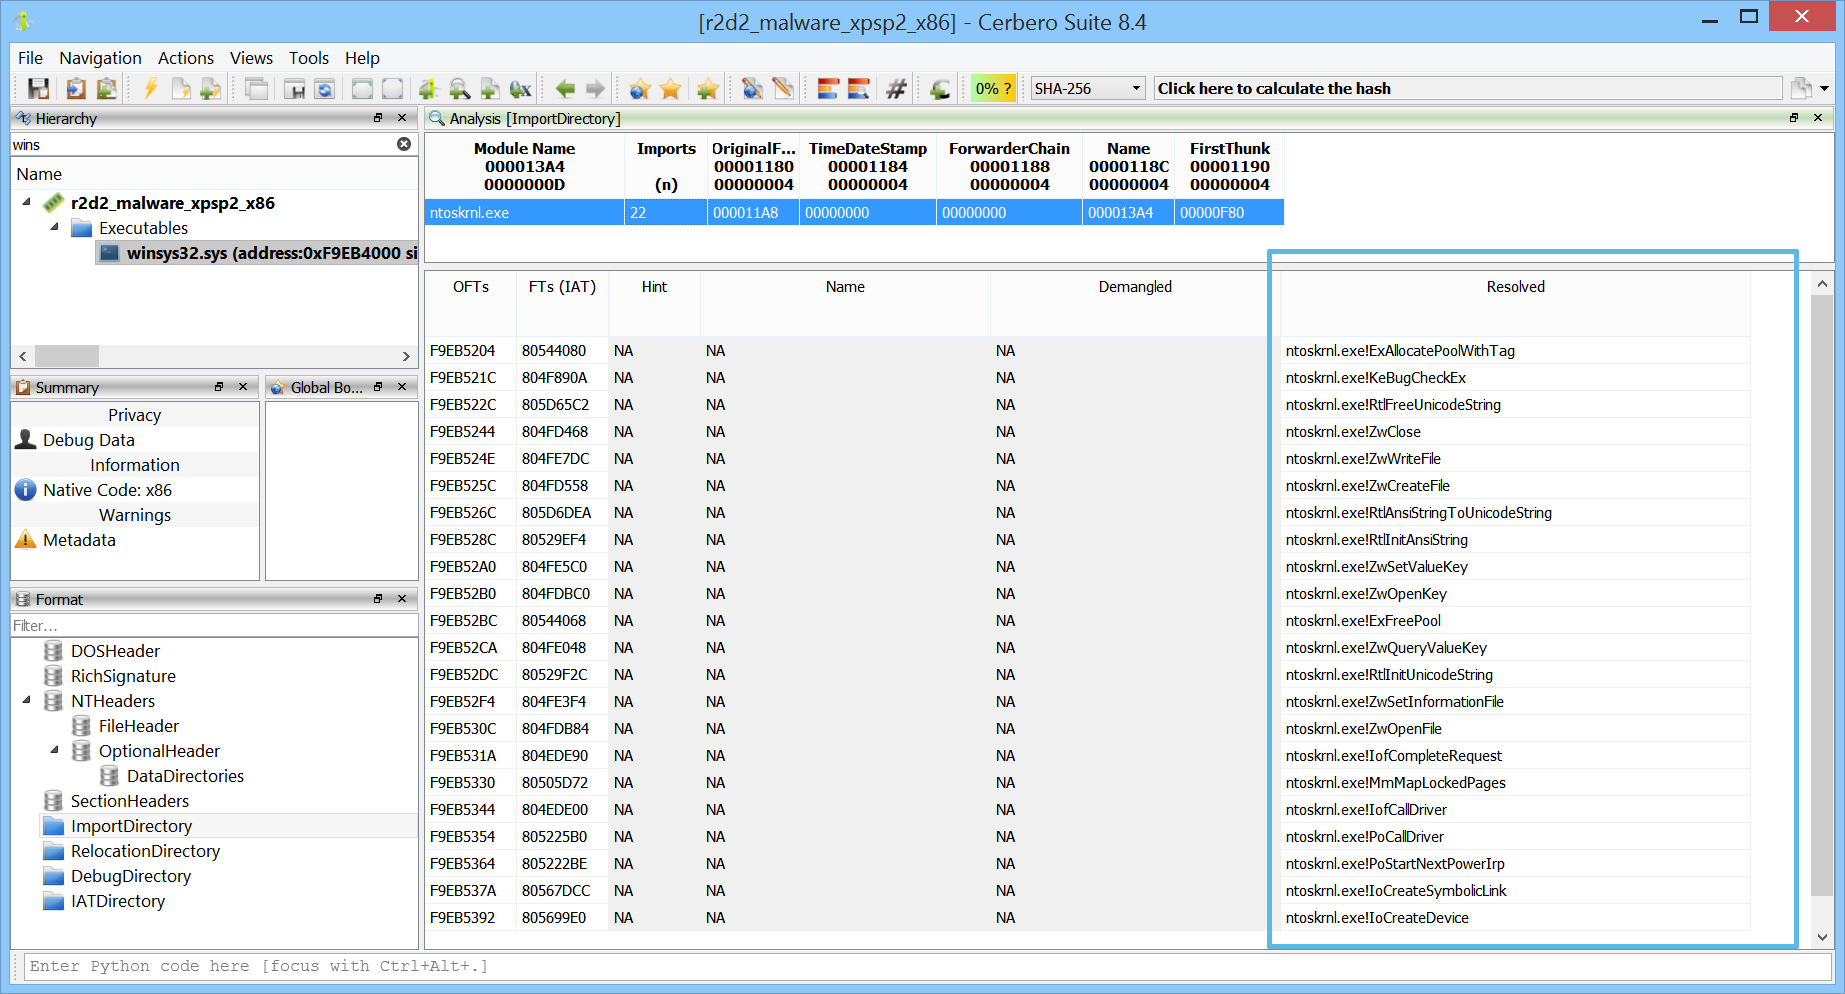Click the gray forward arrow icon
Image resolution: width=1845 pixels, height=994 pixels.
click(x=595, y=89)
